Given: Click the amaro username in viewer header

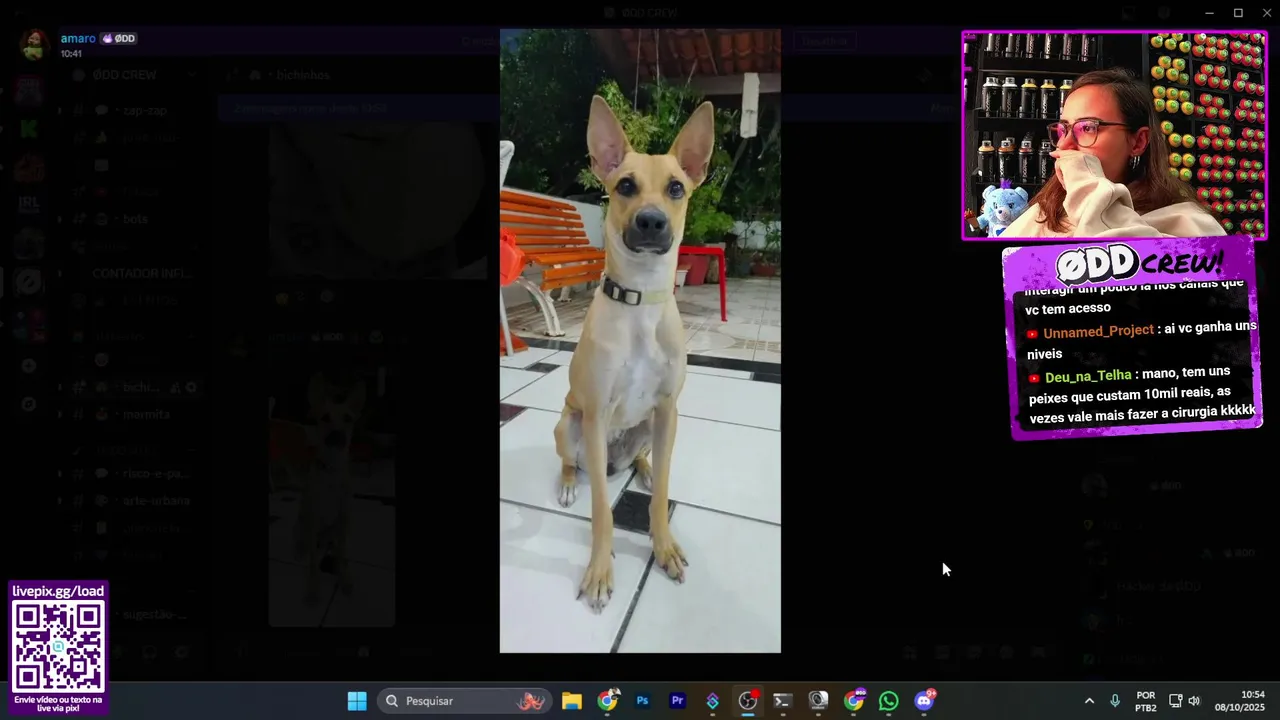Looking at the screenshot, I should [78, 38].
